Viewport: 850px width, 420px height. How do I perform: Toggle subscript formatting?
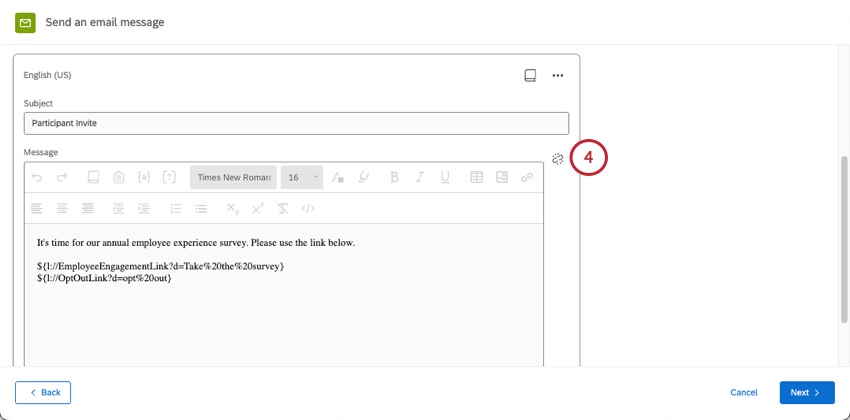[x=233, y=209]
